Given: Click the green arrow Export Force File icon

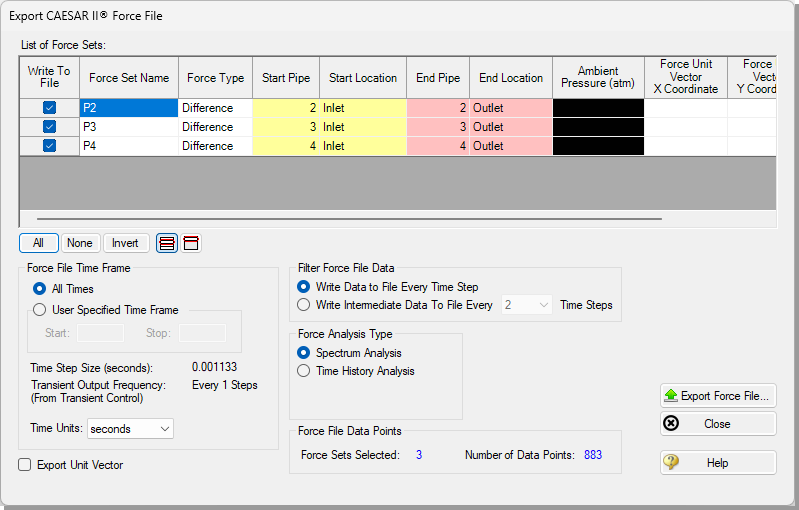Looking at the screenshot, I should [671, 395].
